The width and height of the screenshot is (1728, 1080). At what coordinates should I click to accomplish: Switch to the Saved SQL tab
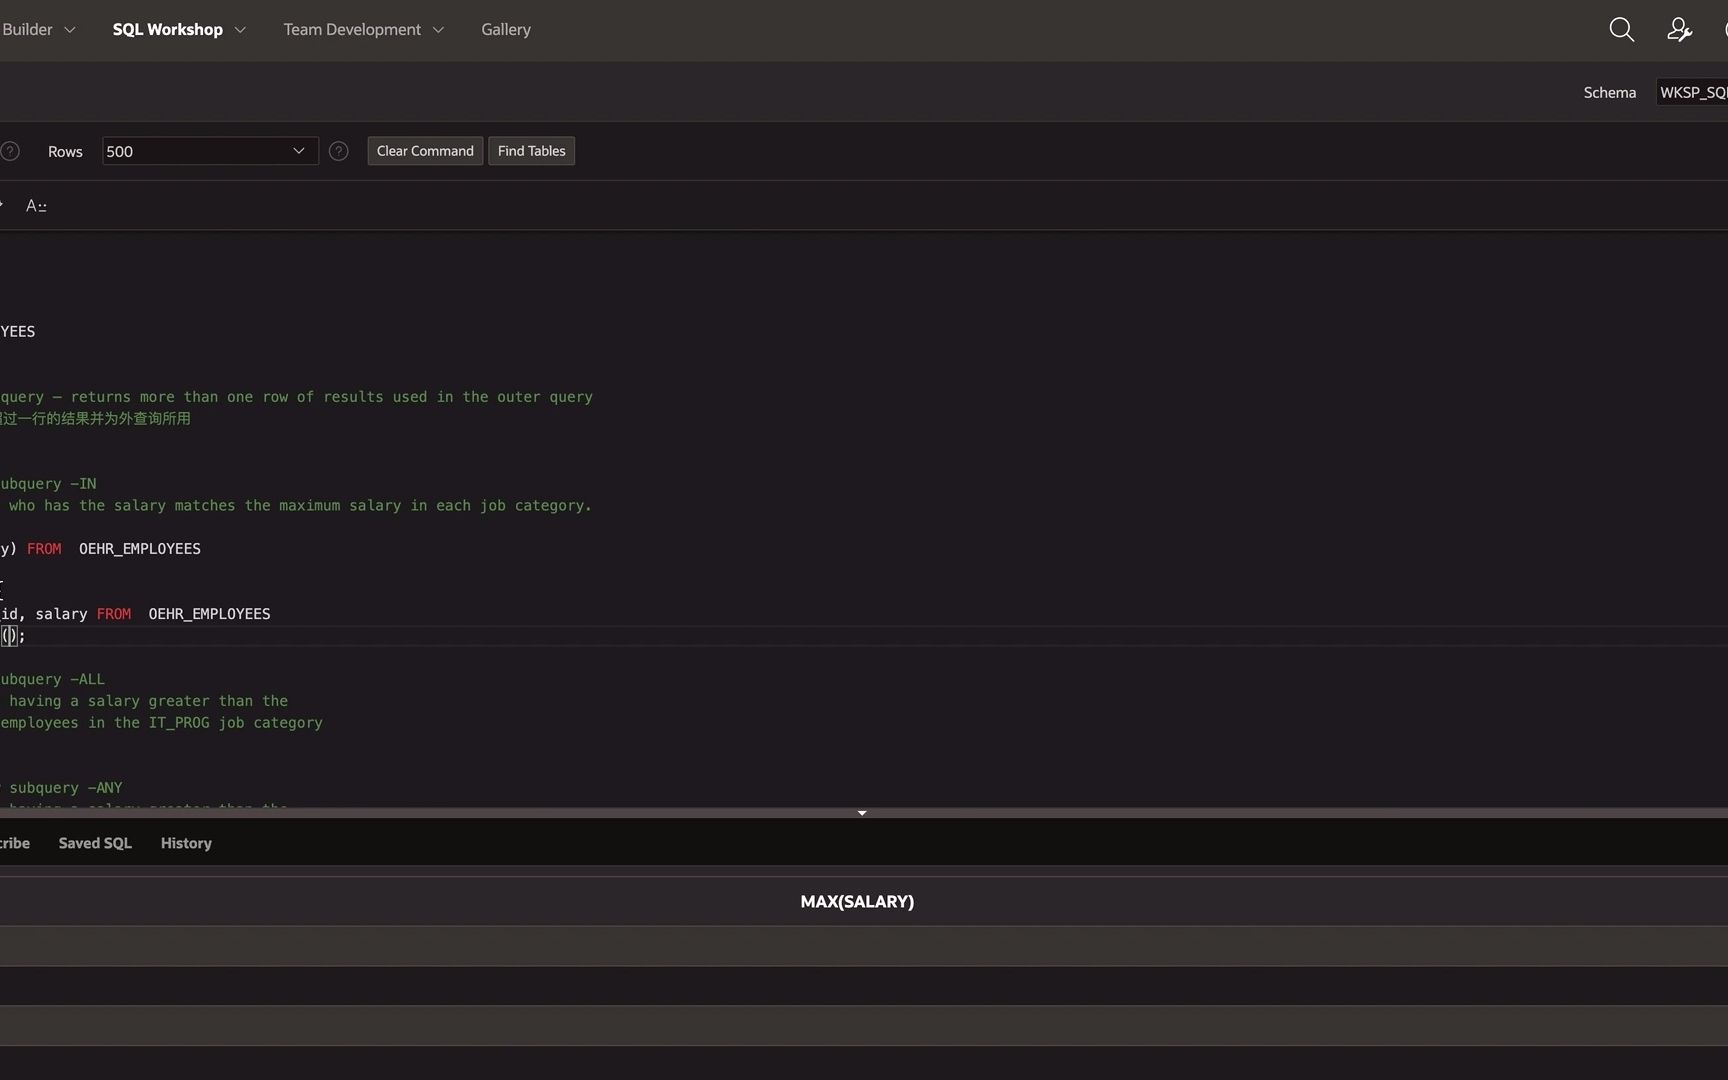pos(95,843)
